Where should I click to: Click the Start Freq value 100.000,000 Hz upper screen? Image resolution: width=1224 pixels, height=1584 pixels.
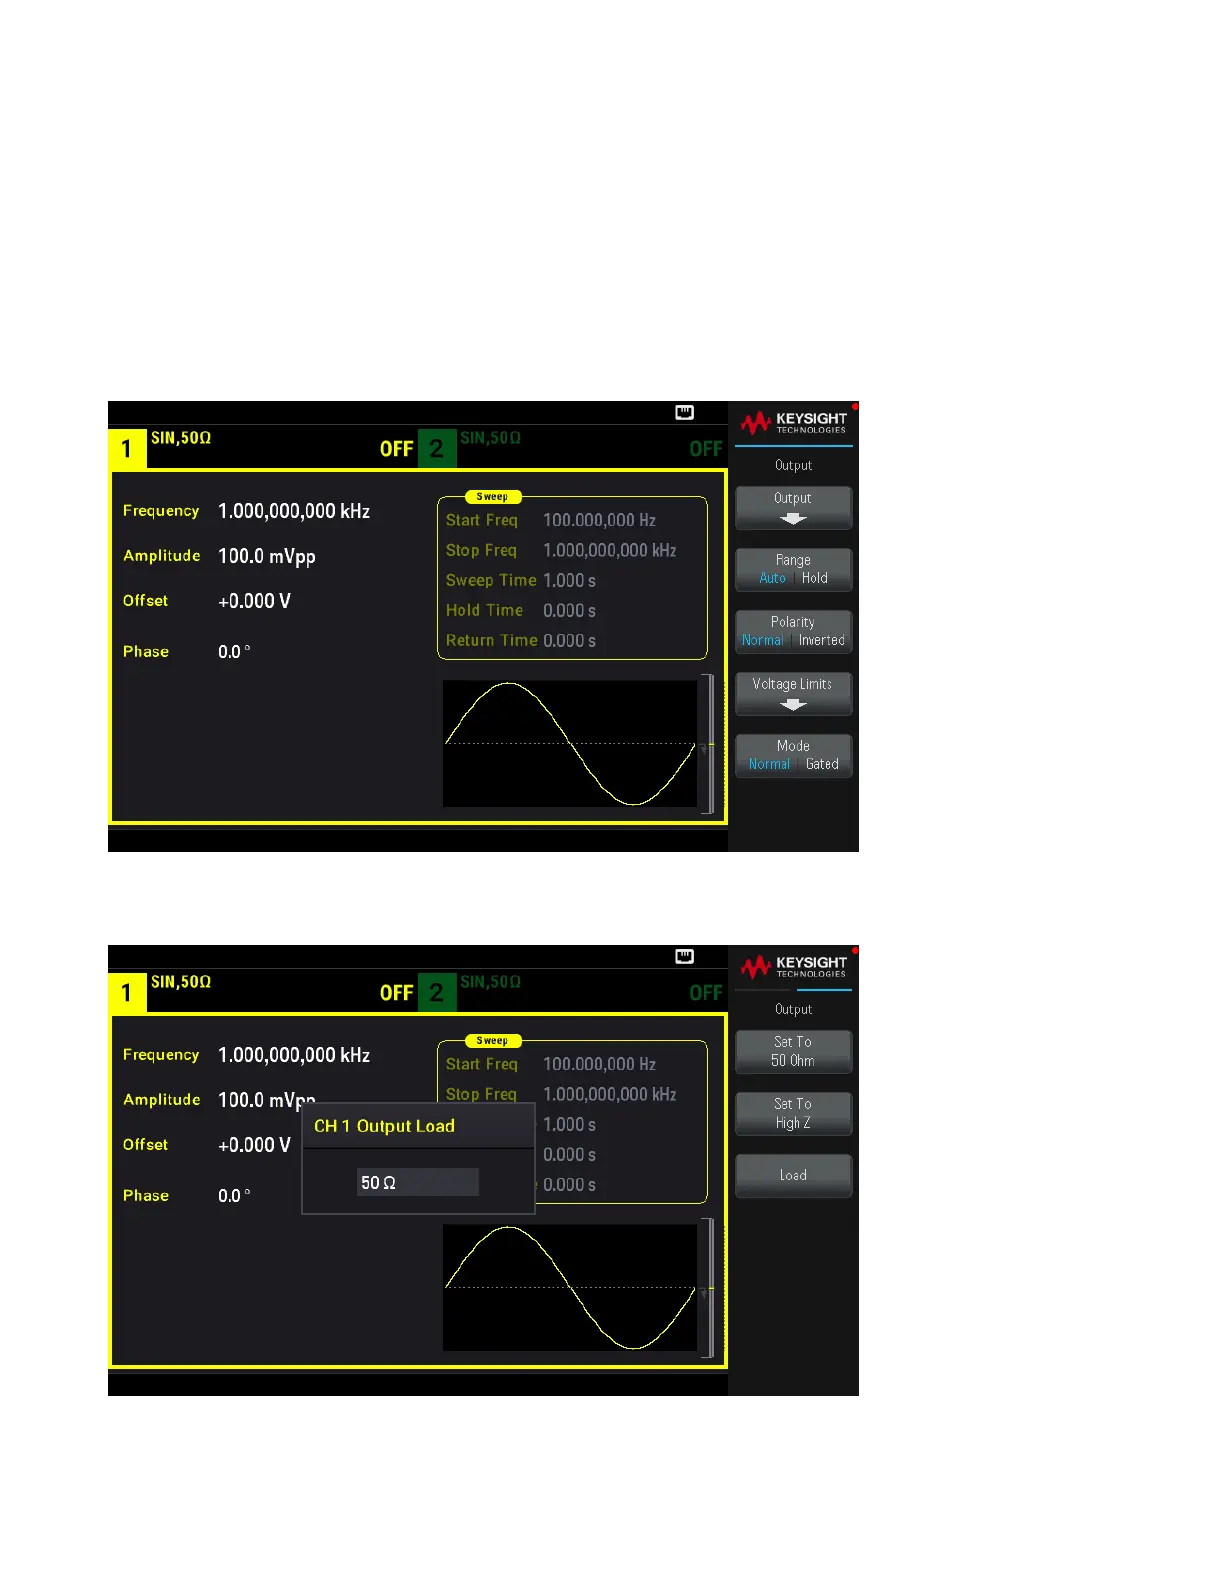(600, 520)
